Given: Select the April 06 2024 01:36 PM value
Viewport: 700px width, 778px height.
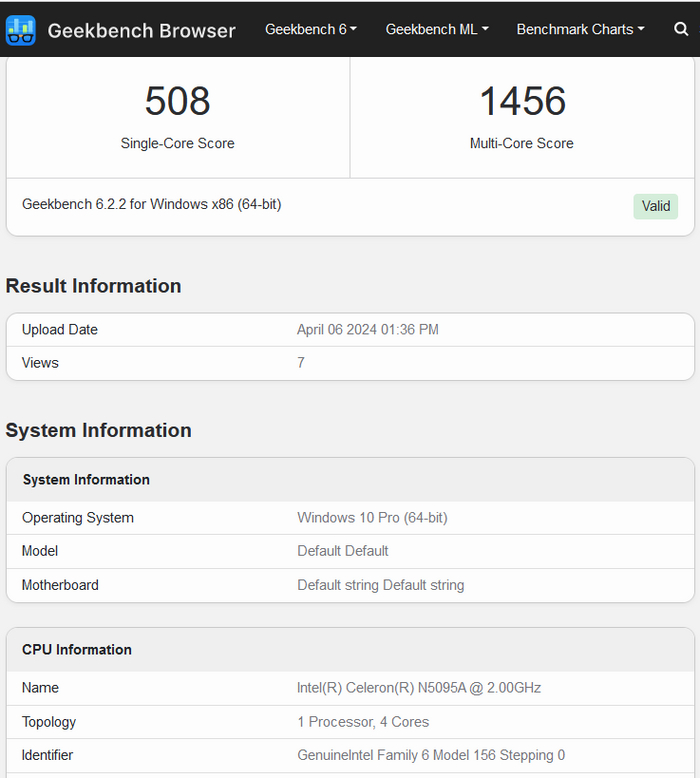Looking at the screenshot, I should 368,329.
